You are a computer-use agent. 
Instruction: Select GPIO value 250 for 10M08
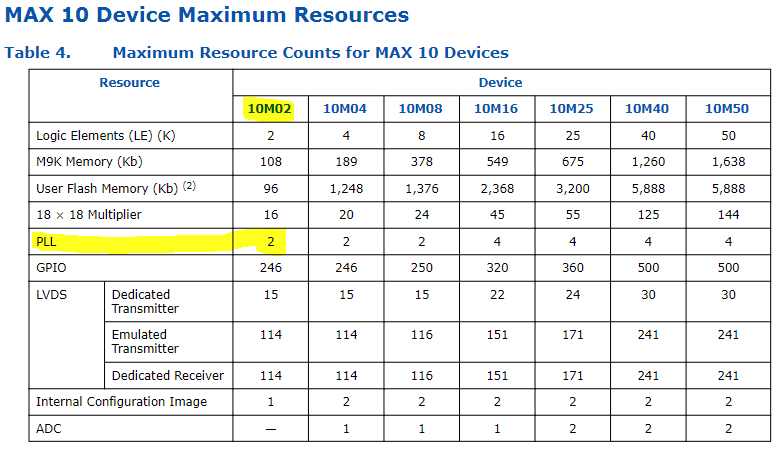422,268
